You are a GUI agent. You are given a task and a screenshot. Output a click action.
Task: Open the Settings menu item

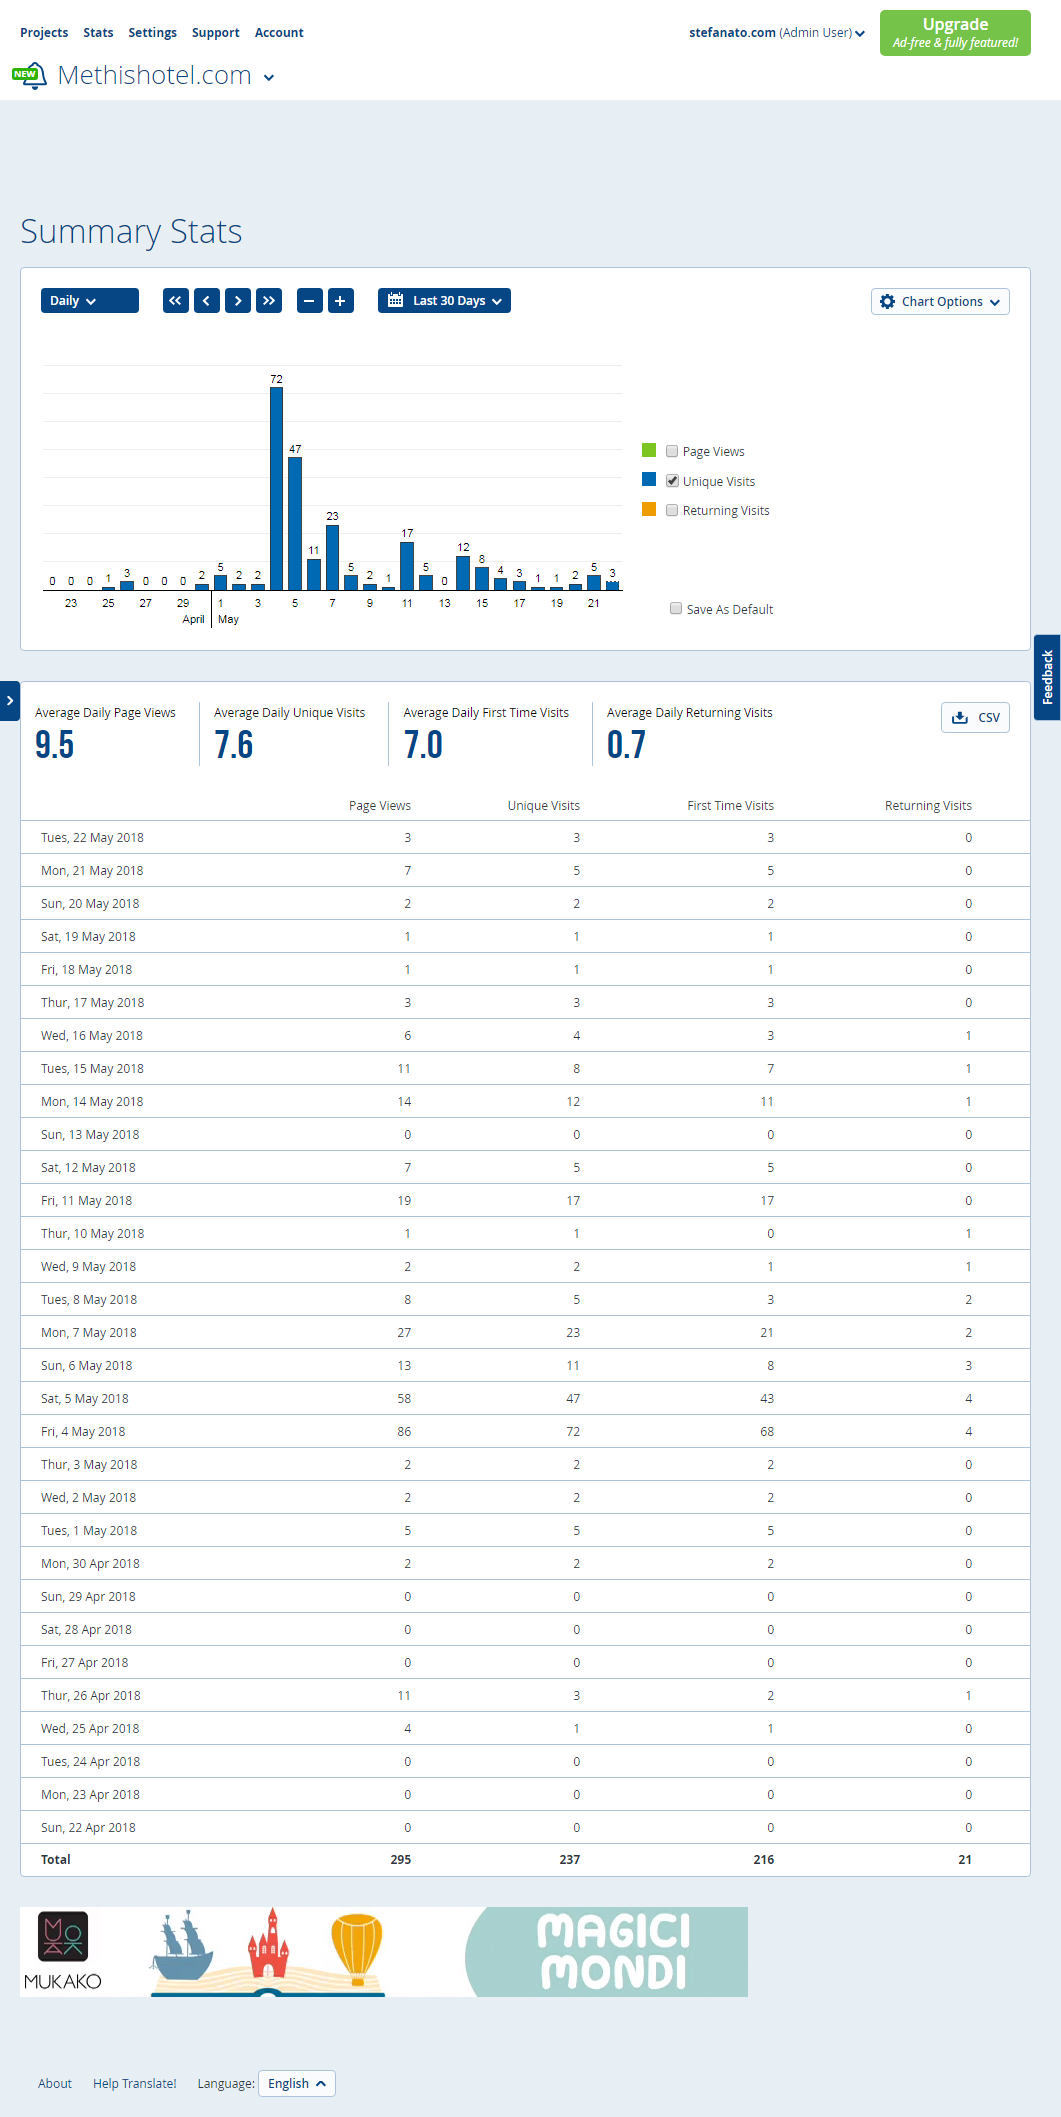152,32
